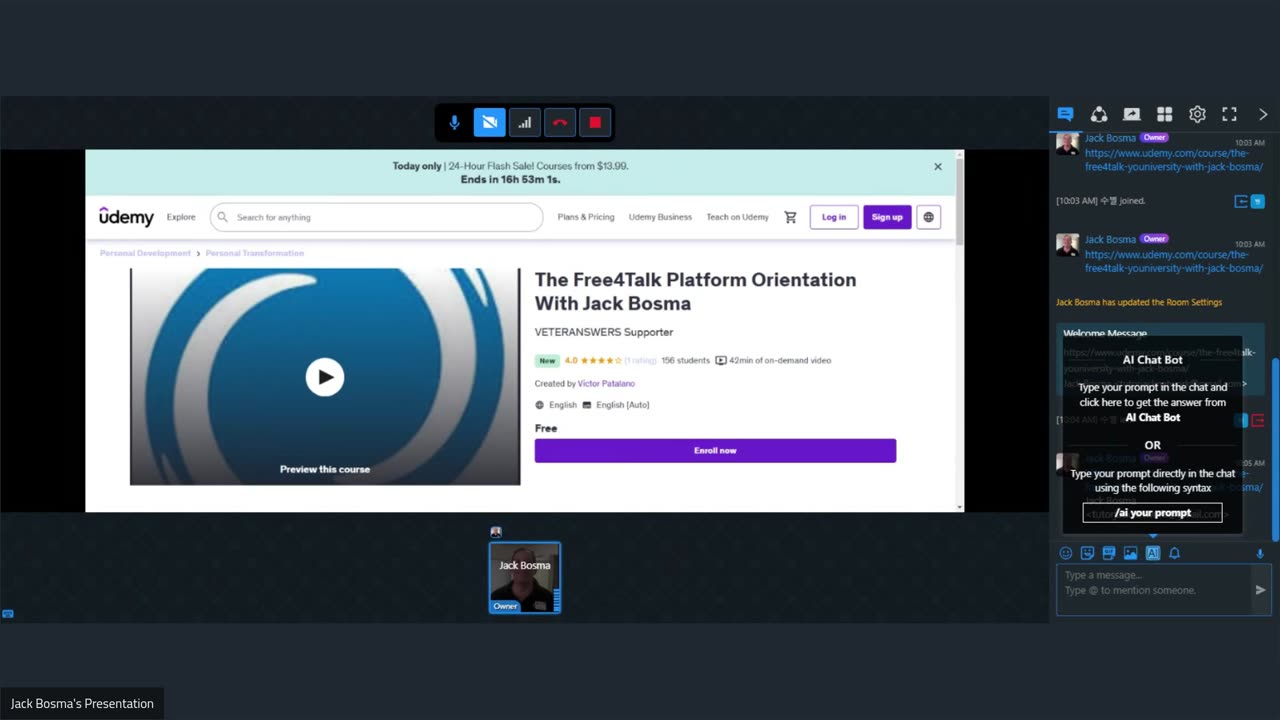1280x720 pixels.
Task: Toggle the camera off button
Action: [x=489, y=123]
